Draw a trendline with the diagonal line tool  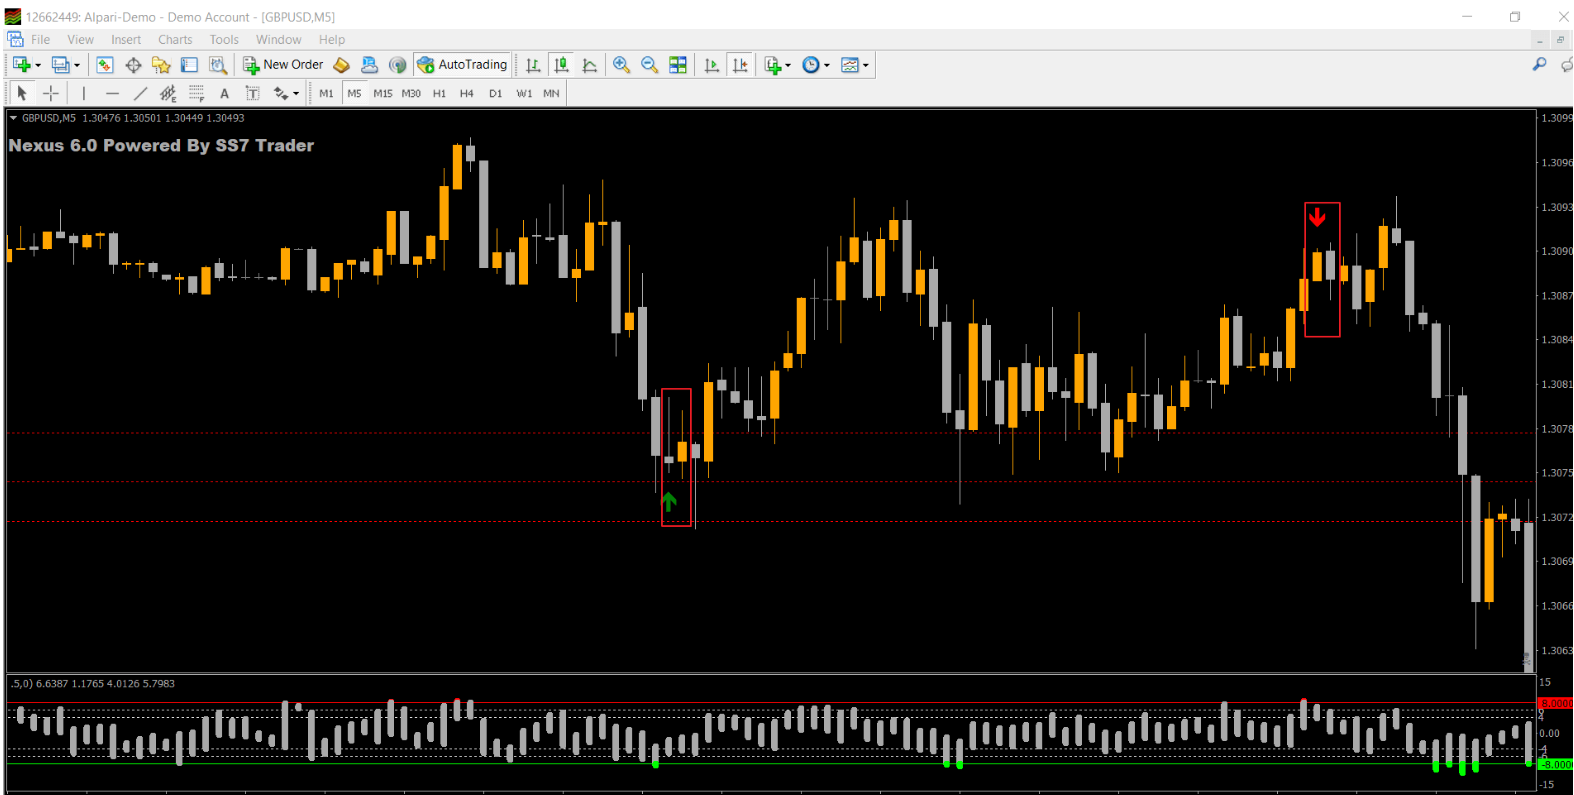[x=140, y=93]
